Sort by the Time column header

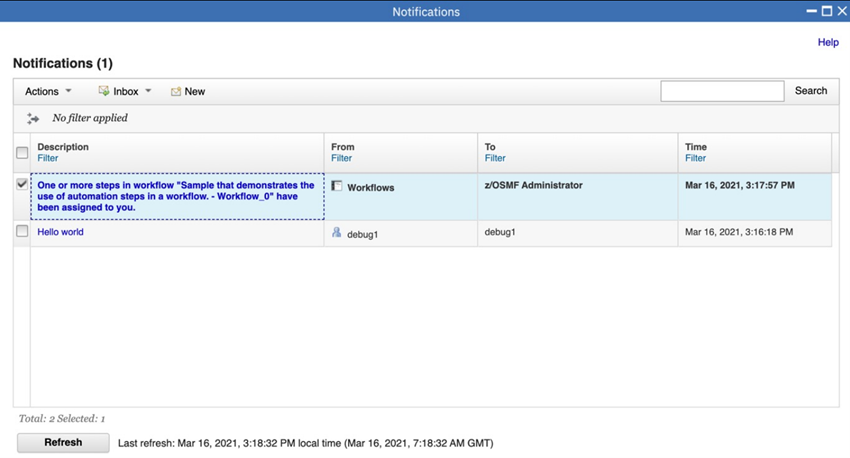coord(696,147)
